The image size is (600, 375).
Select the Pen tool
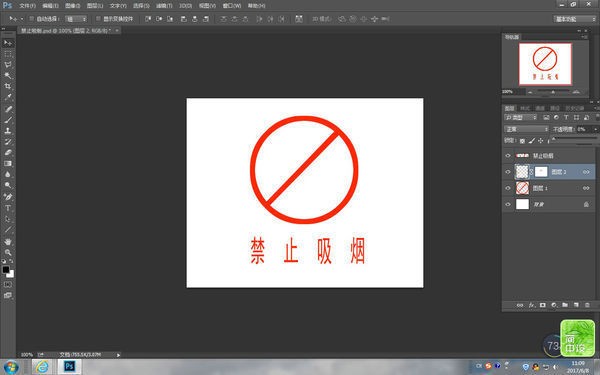[x=8, y=197]
